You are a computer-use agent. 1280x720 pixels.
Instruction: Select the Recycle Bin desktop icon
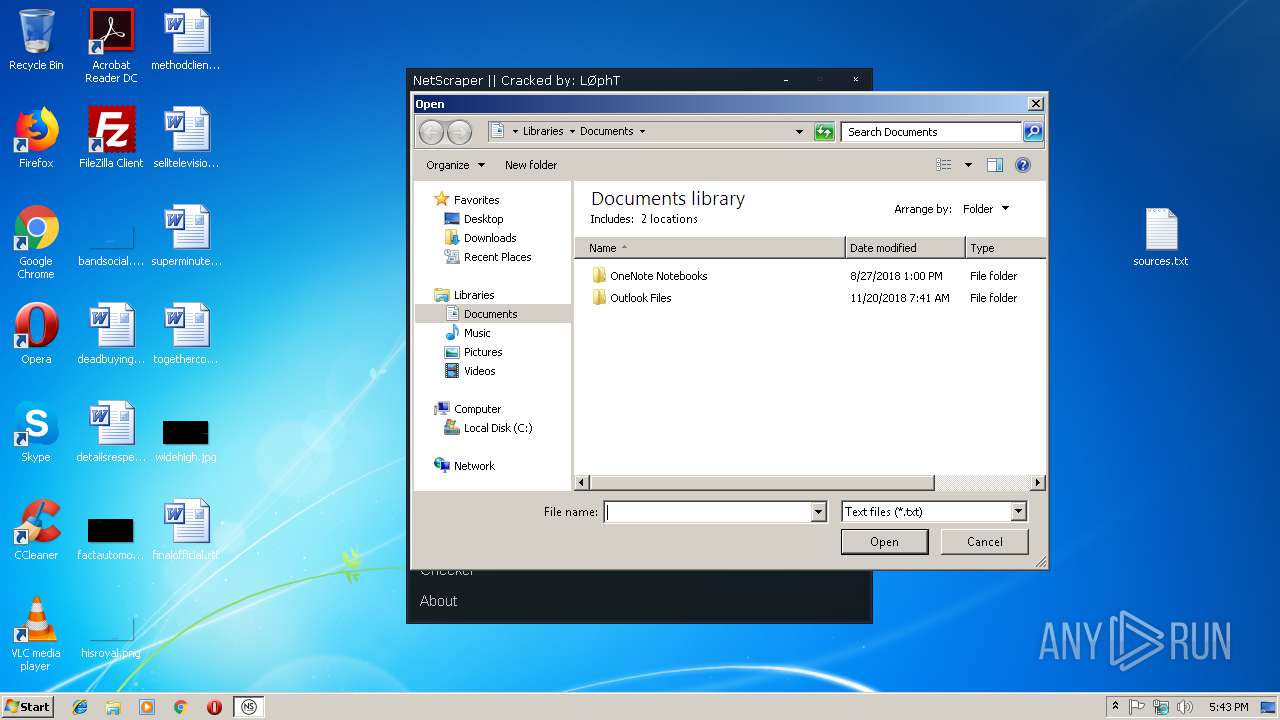click(36, 40)
